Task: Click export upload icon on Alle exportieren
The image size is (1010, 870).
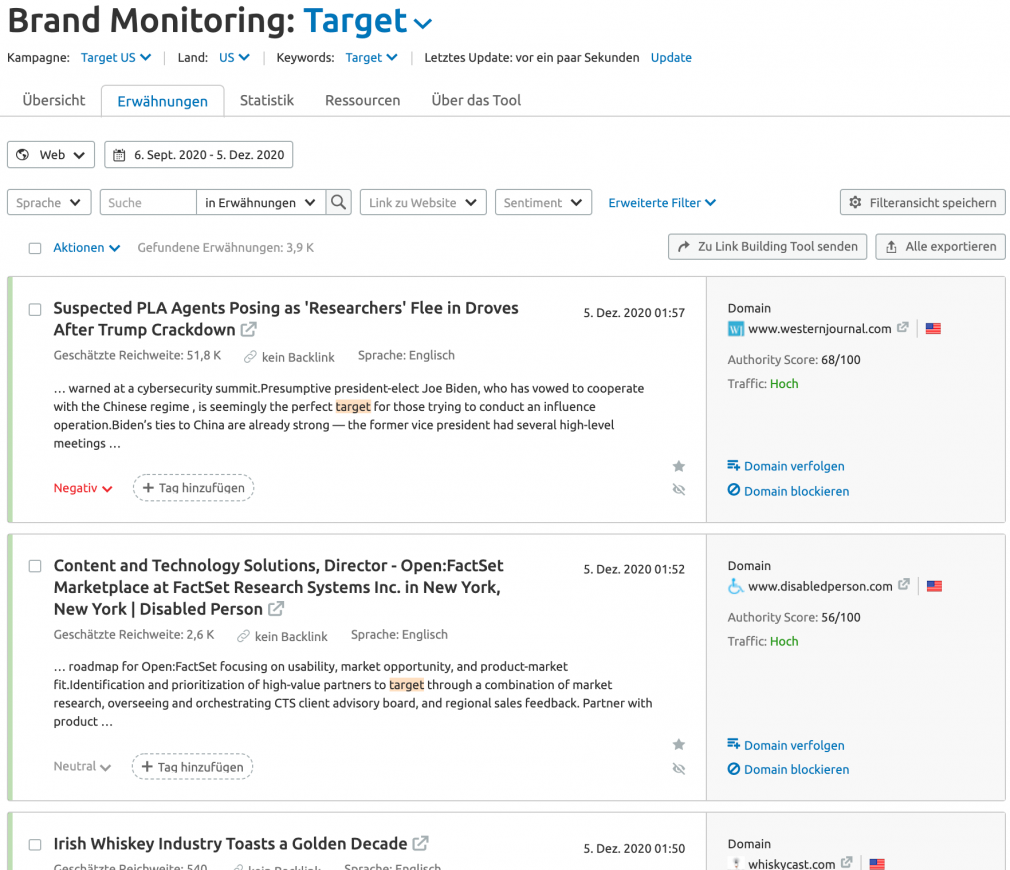Action: (x=891, y=247)
